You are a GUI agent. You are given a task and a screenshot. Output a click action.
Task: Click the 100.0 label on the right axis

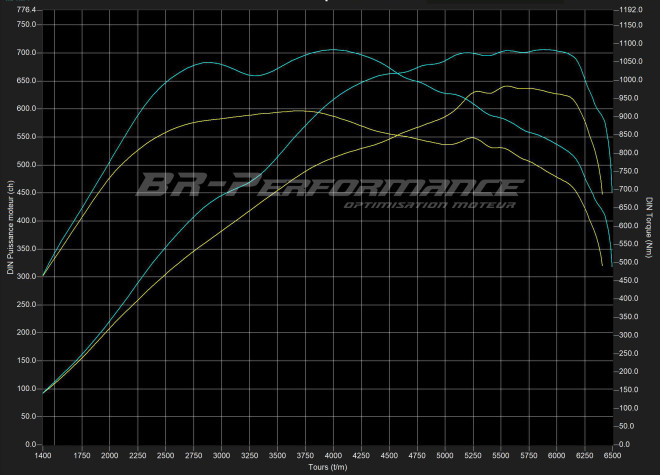629,408
